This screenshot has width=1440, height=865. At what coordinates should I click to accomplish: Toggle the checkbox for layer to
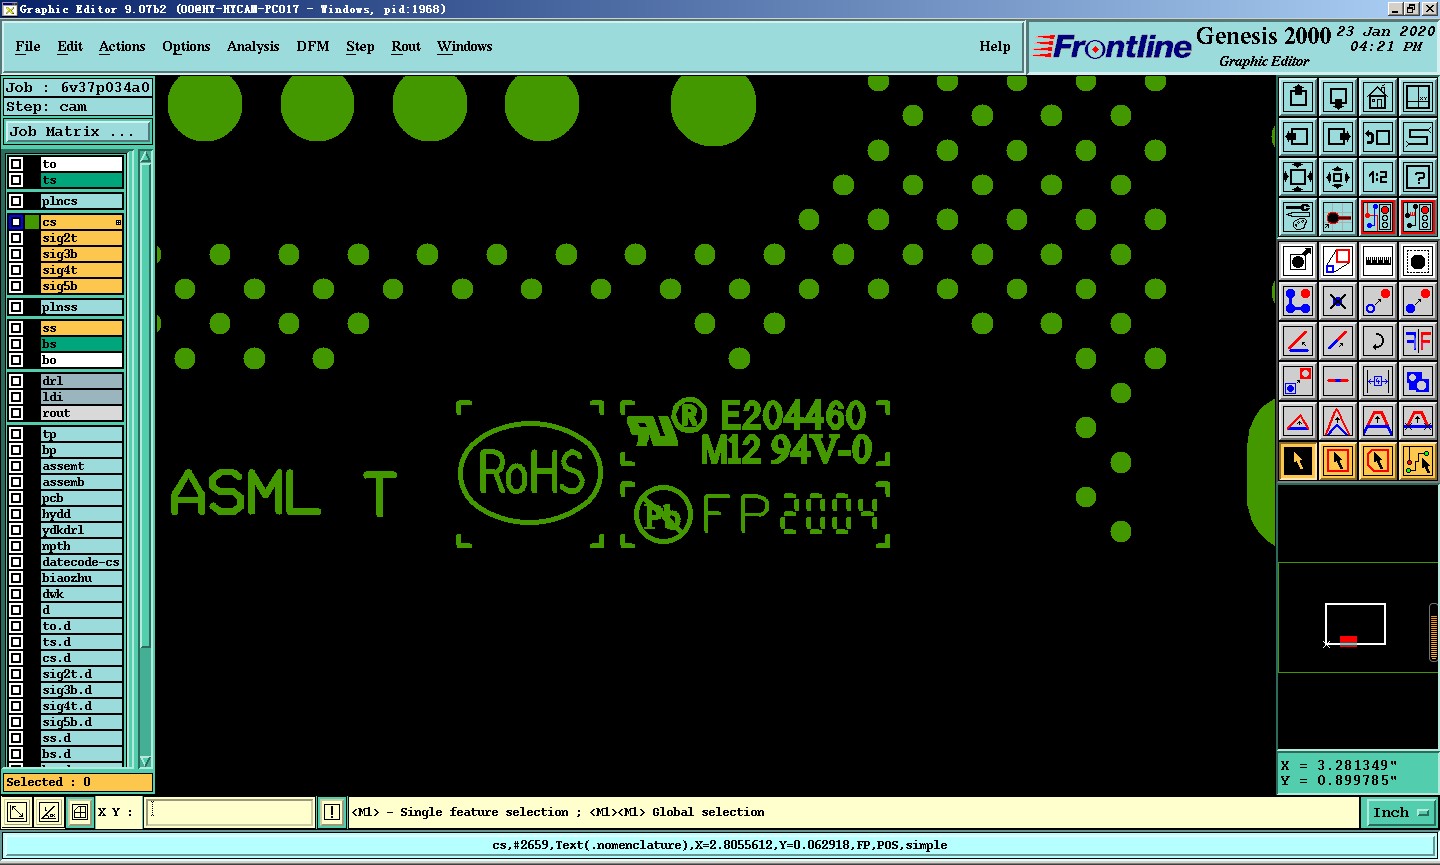16,164
